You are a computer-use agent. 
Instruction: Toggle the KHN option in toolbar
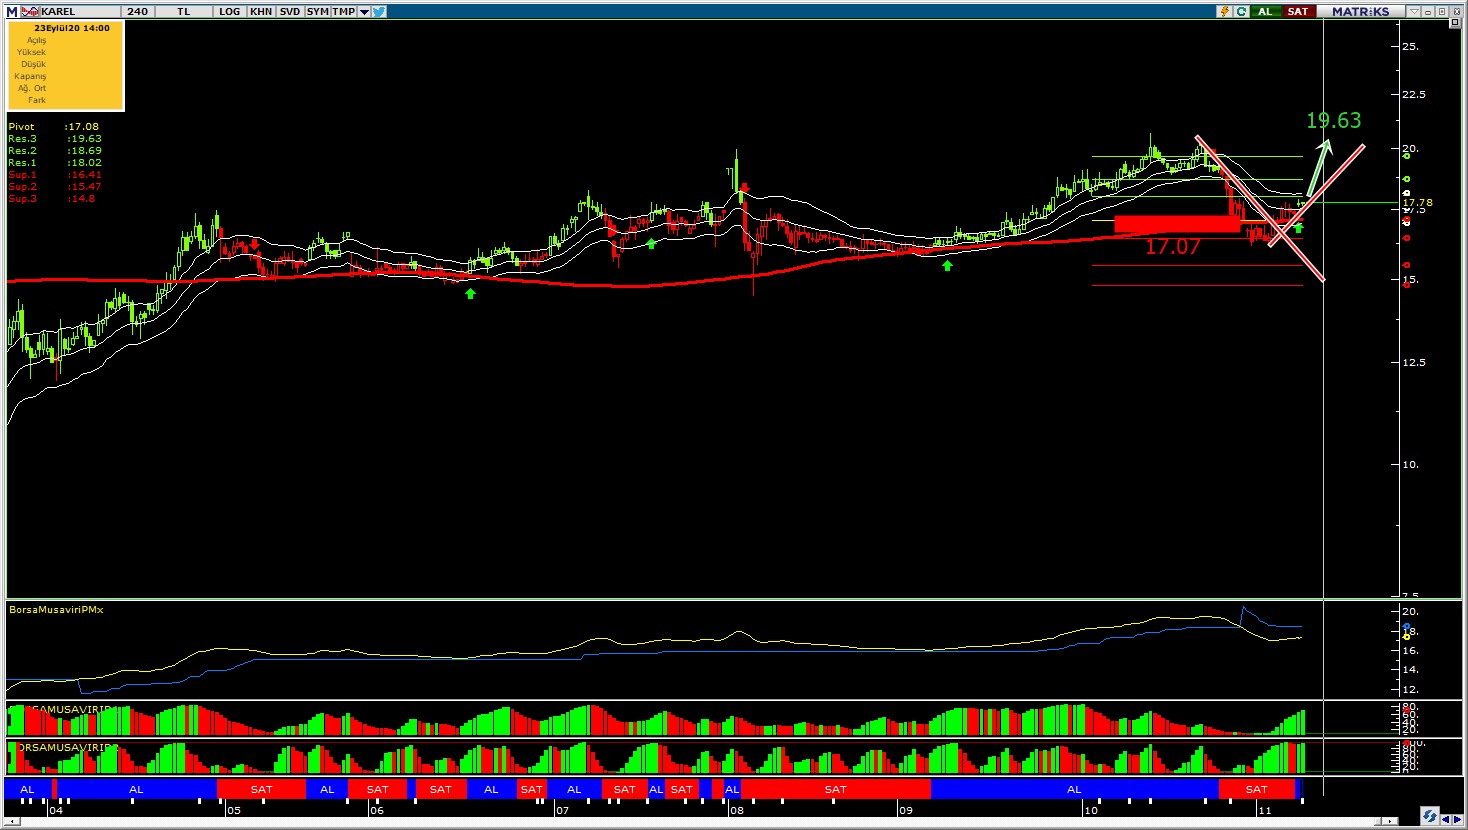coord(260,11)
